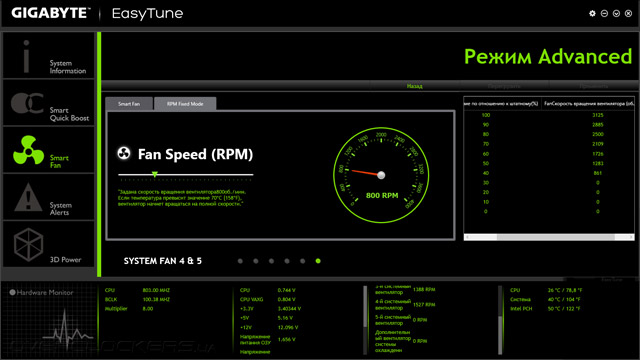
Task: Click the green Назад button
Action: click(x=415, y=86)
